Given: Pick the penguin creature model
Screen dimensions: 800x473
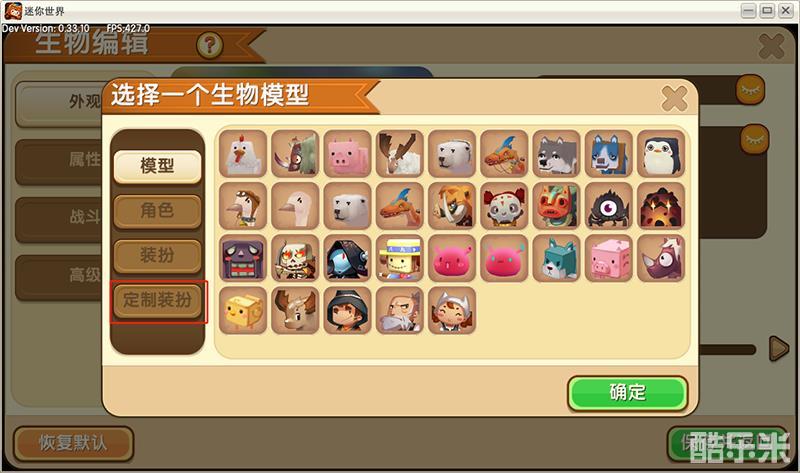Looking at the screenshot, I should point(661,154).
